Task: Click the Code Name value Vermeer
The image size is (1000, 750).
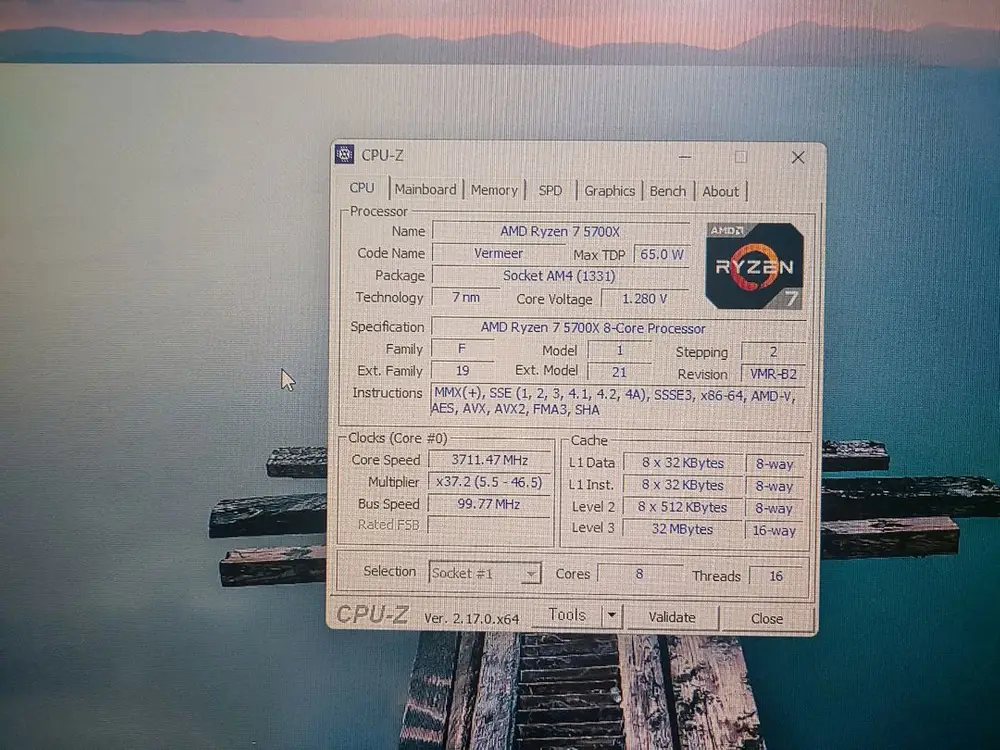Action: coord(498,253)
